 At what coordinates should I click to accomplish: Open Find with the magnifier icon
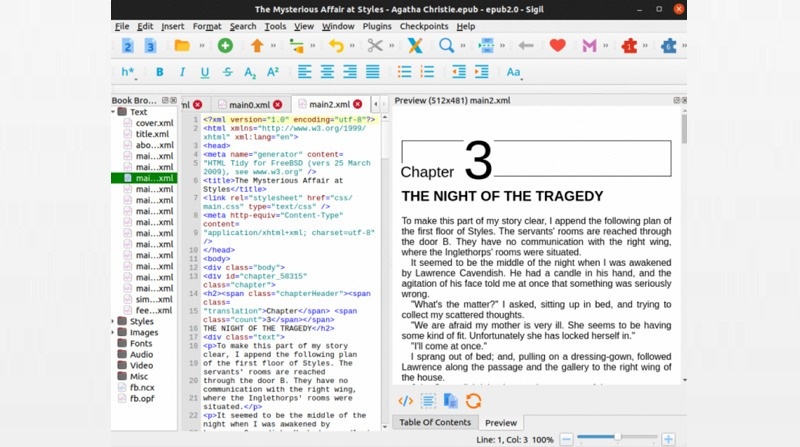[446, 46]
